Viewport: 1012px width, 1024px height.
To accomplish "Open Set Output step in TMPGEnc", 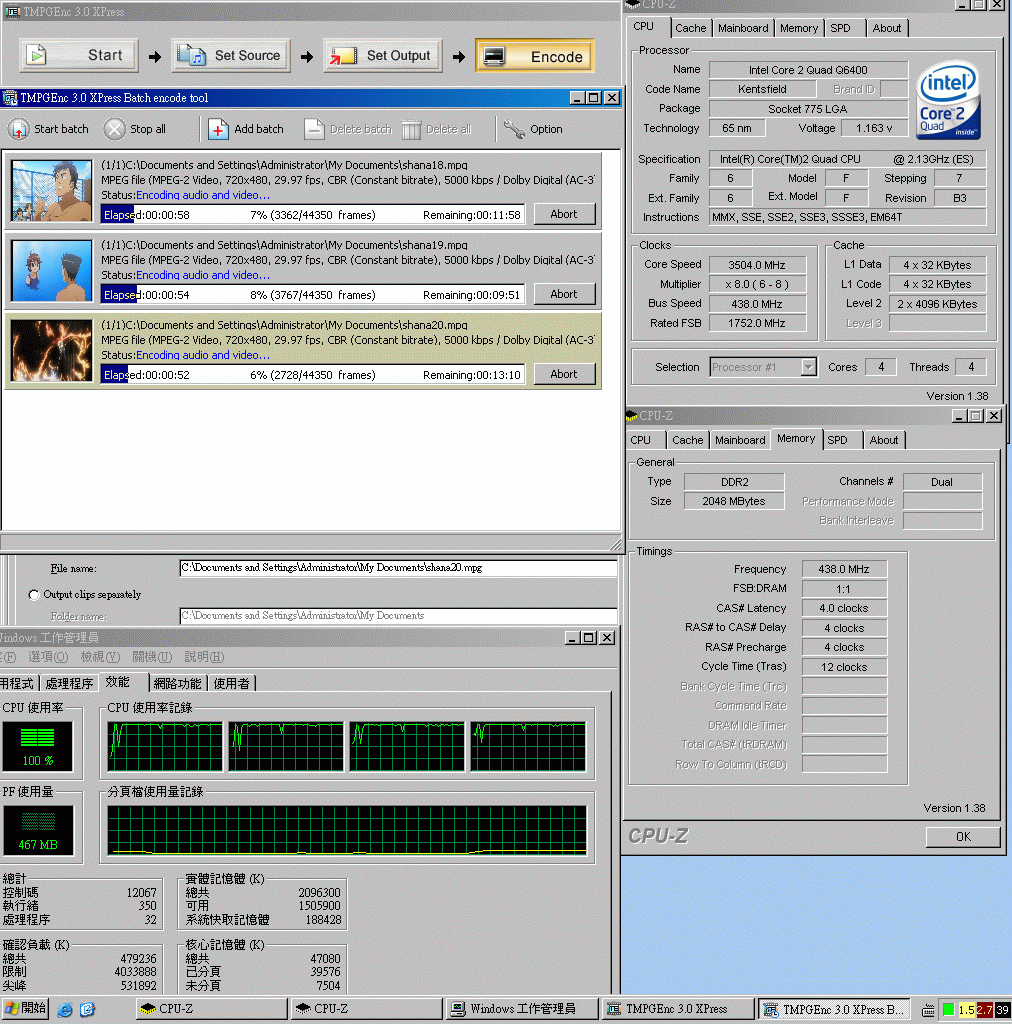I will pos(383,56).
